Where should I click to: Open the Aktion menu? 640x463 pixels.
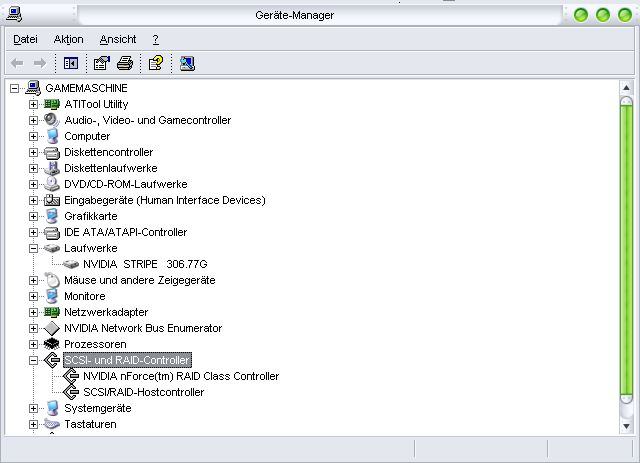click(x=69, y=40)
